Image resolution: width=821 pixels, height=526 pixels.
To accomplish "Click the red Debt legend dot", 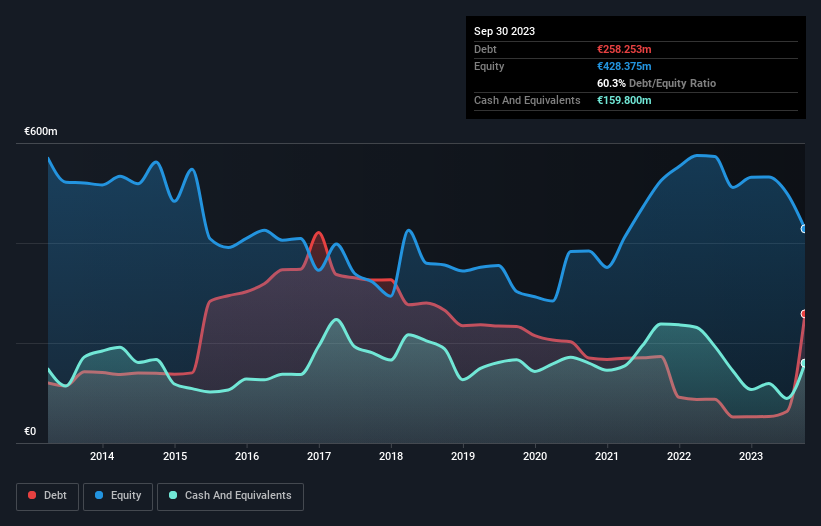I will tap(32, 495).
